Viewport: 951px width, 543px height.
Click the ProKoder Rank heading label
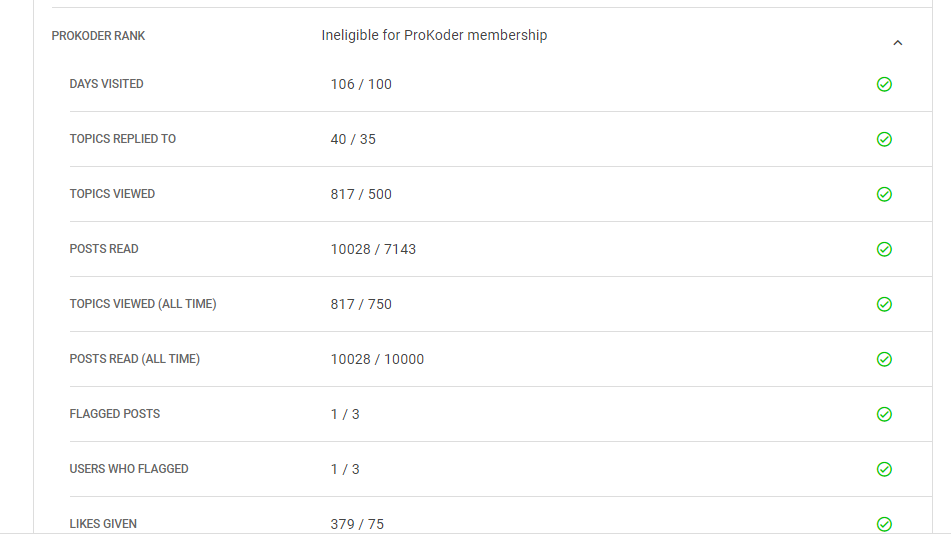[98, 36]
